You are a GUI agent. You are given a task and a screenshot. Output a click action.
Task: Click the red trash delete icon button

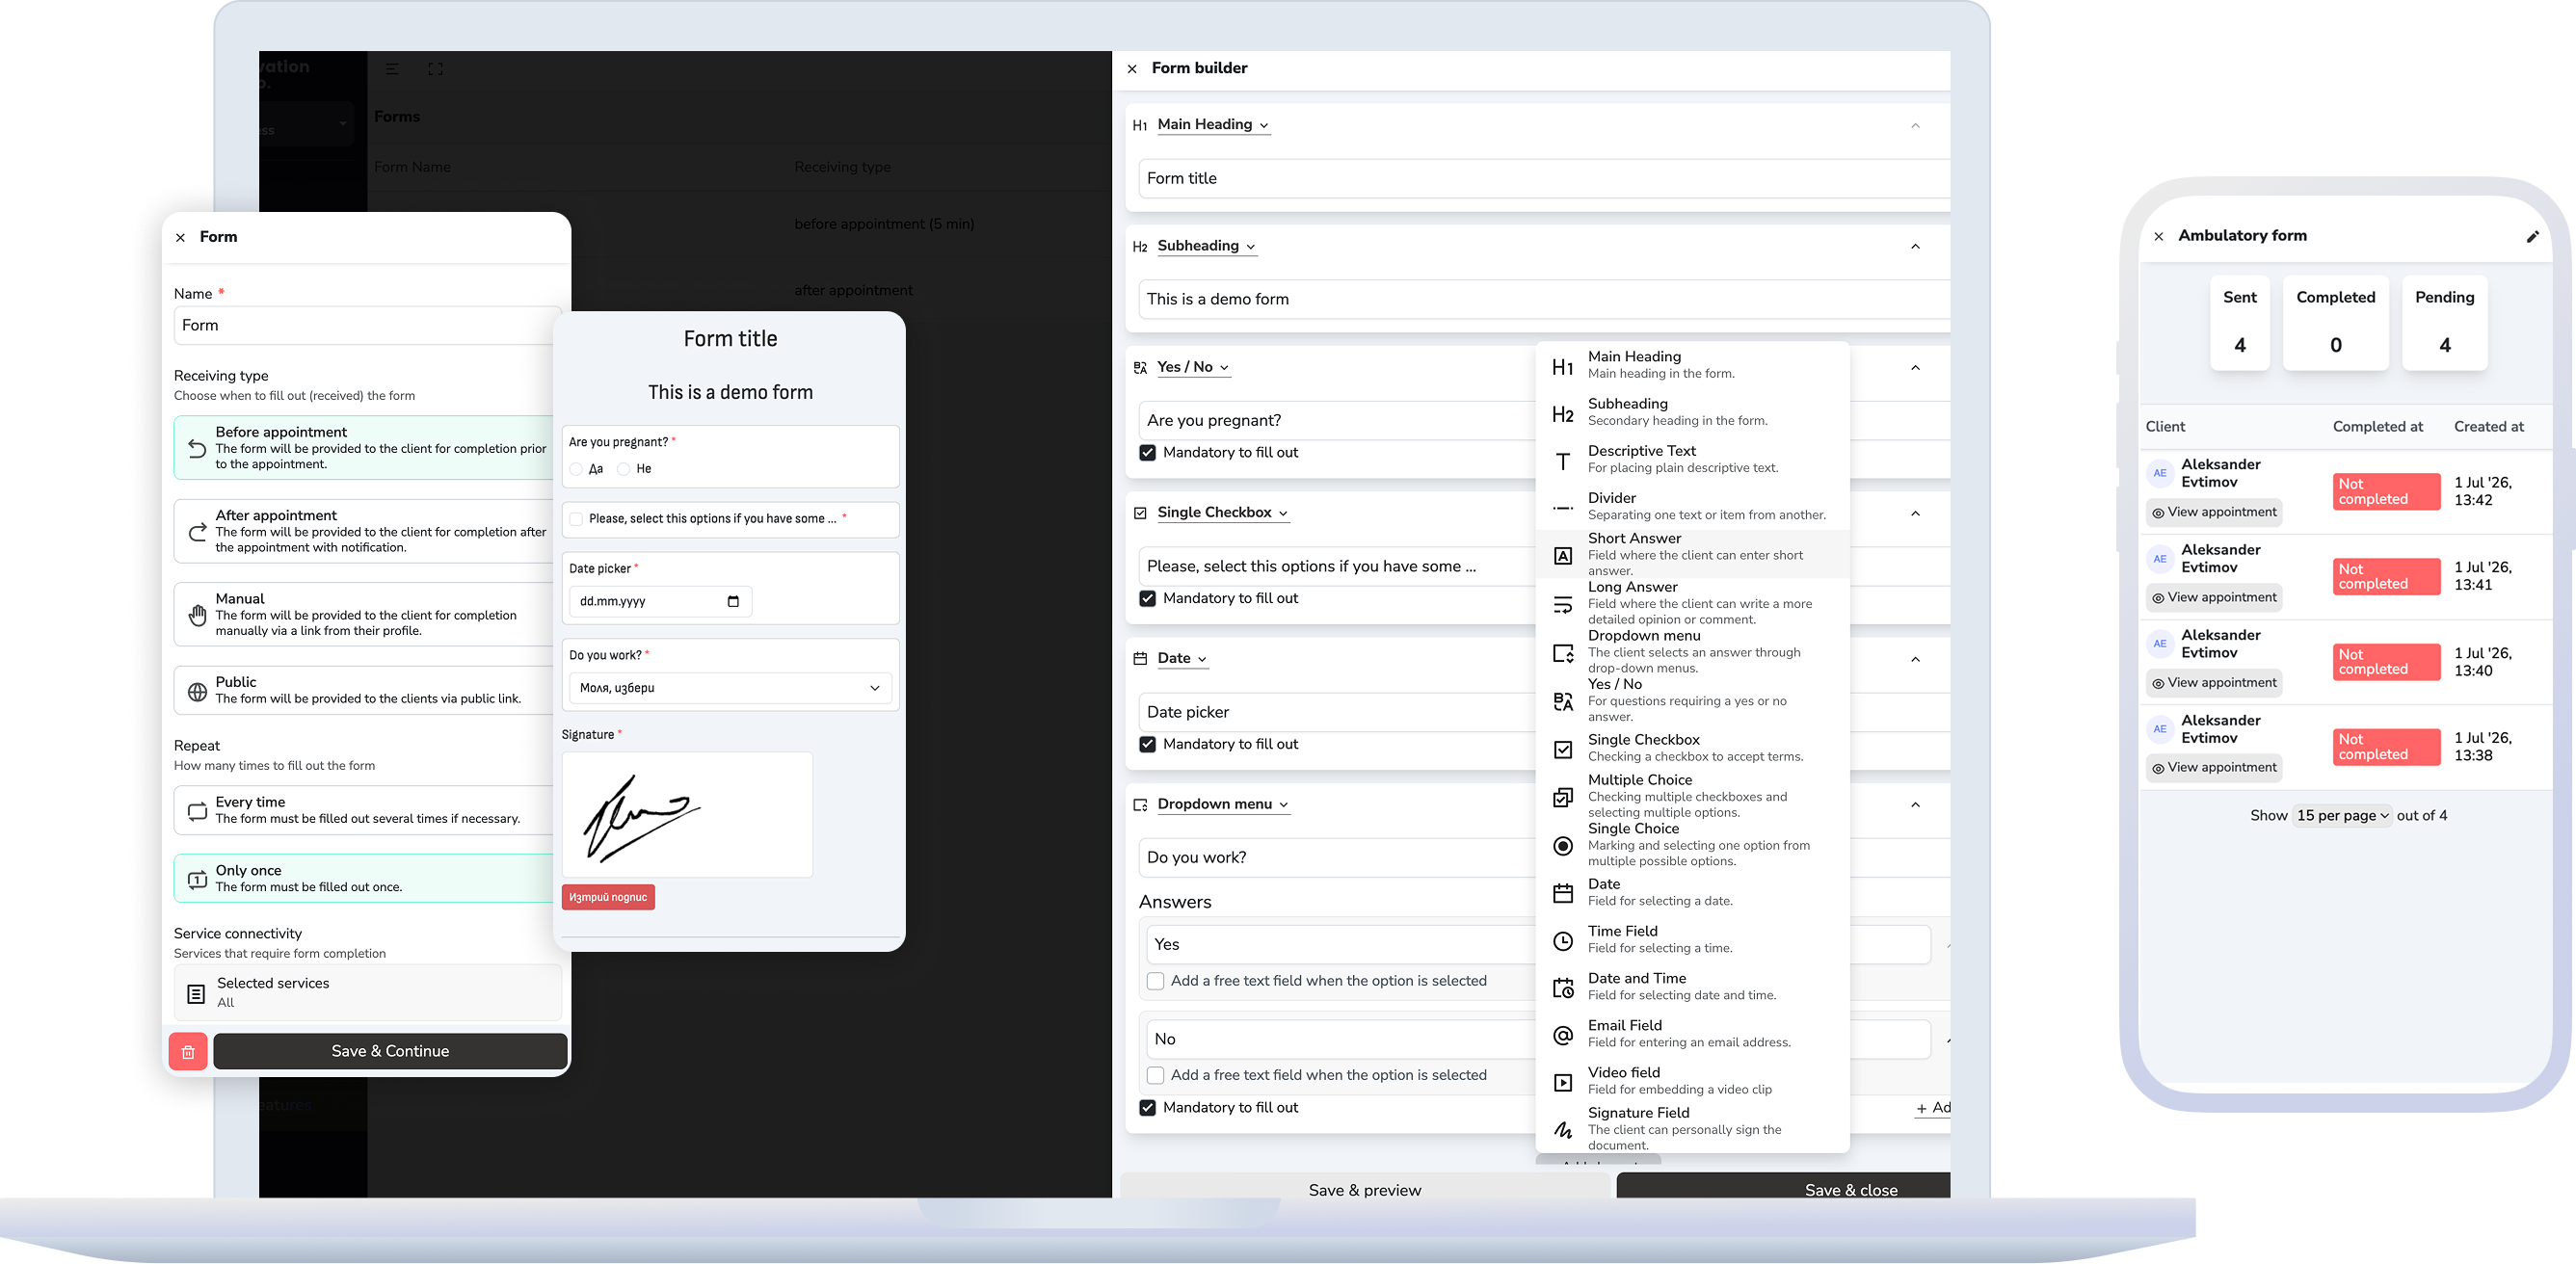[188, 1051]
